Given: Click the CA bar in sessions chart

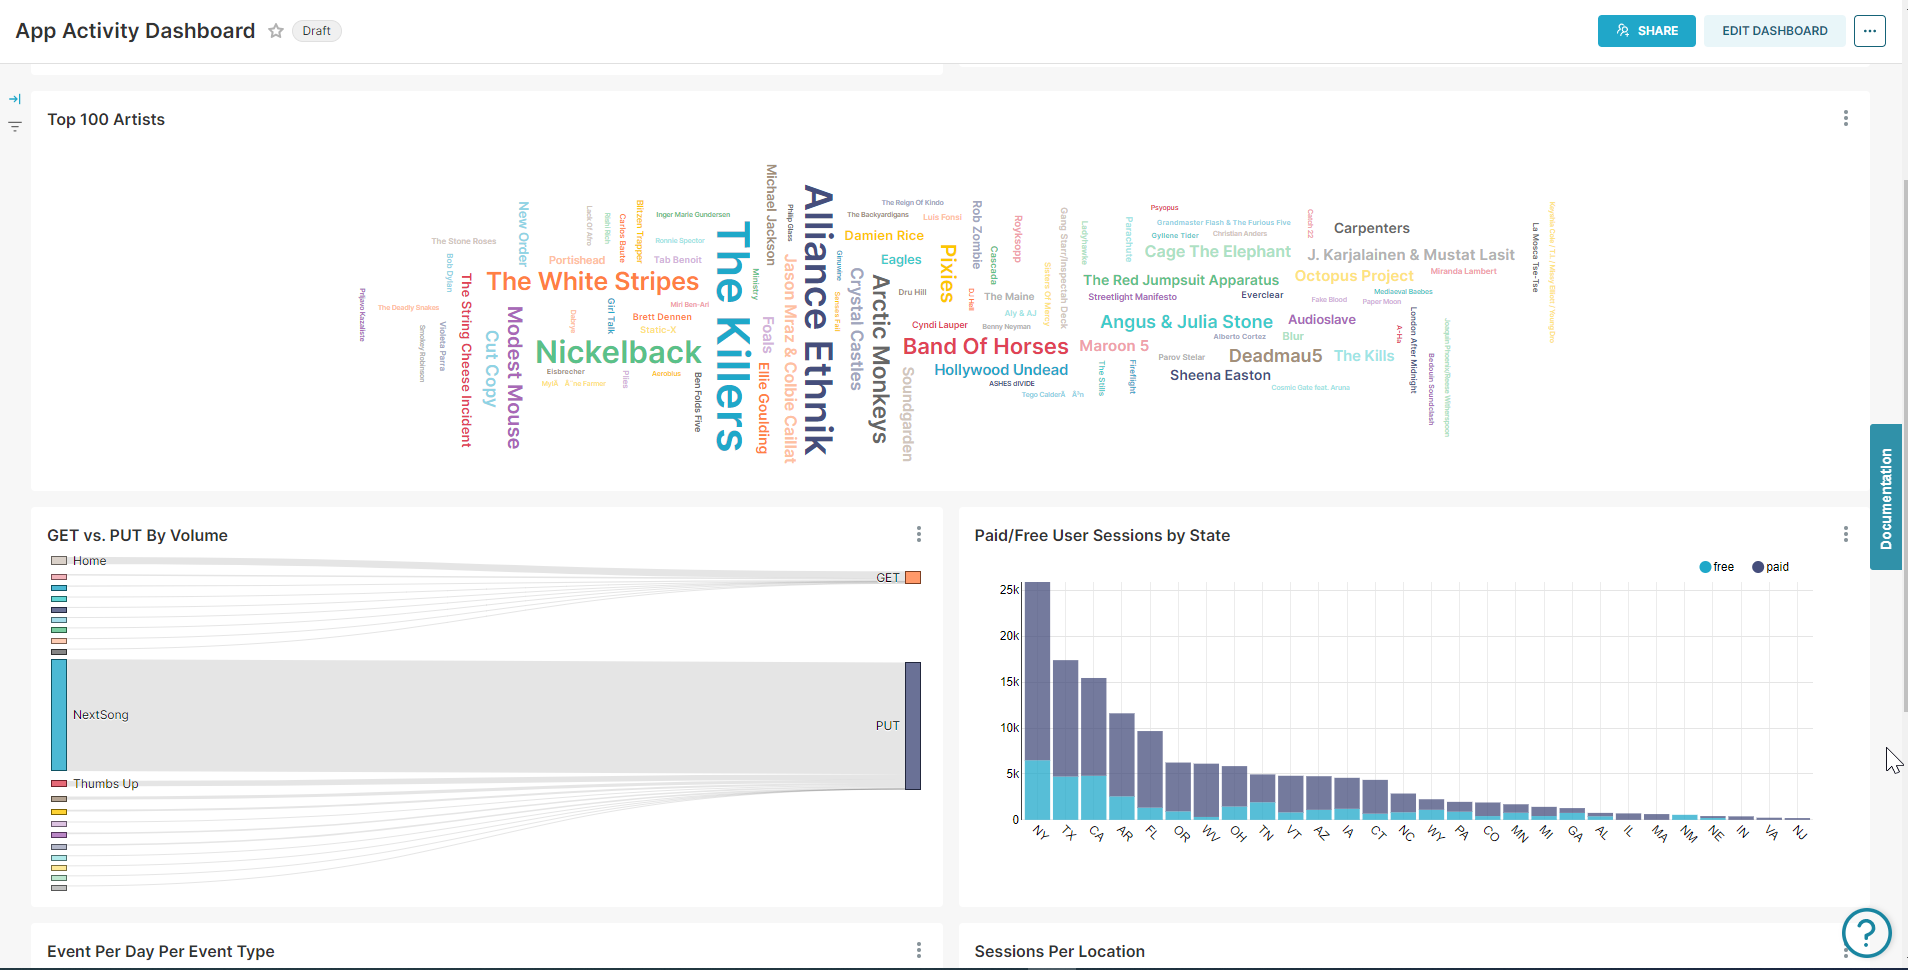Looking at the screenshot, I should 1094,749.
